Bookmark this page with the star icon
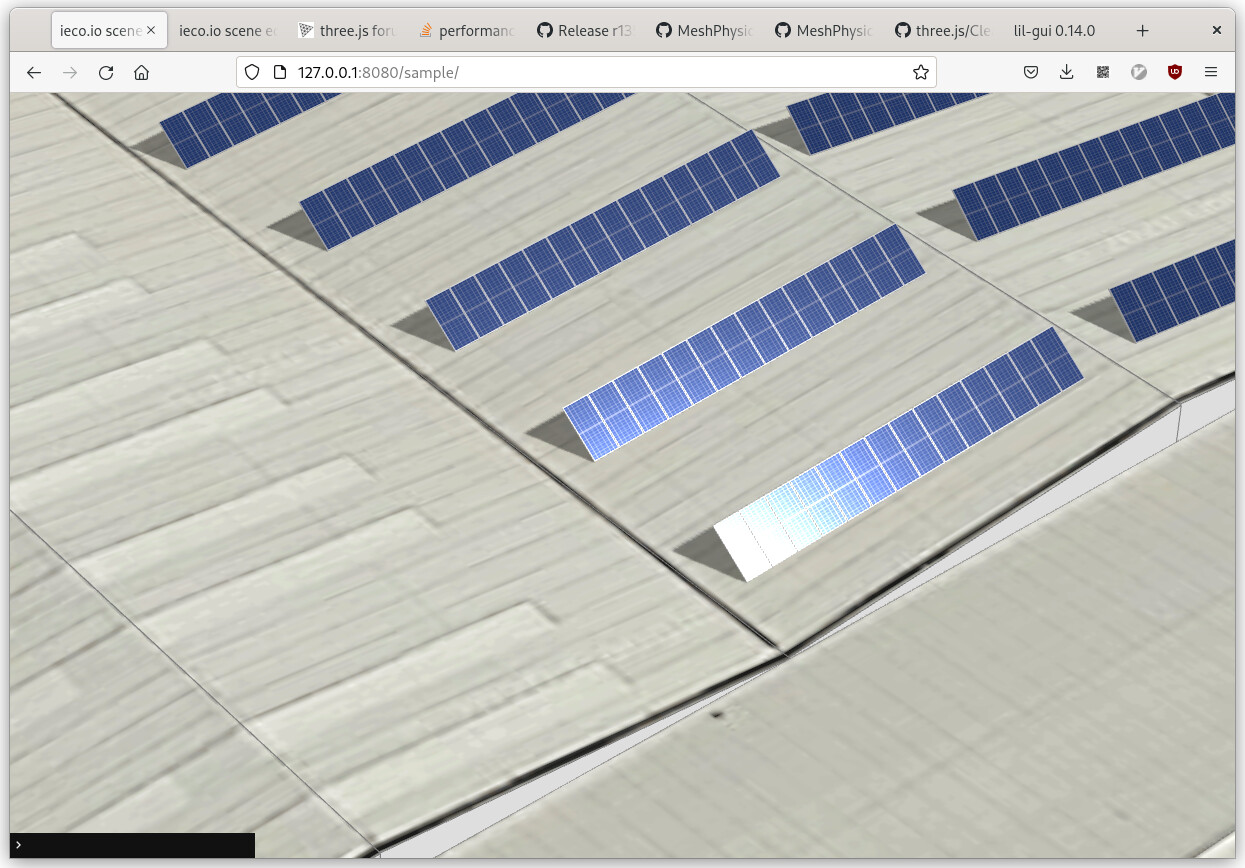Image resolution: width=1245 pixels, height=868 pixels. pos(920,72)
